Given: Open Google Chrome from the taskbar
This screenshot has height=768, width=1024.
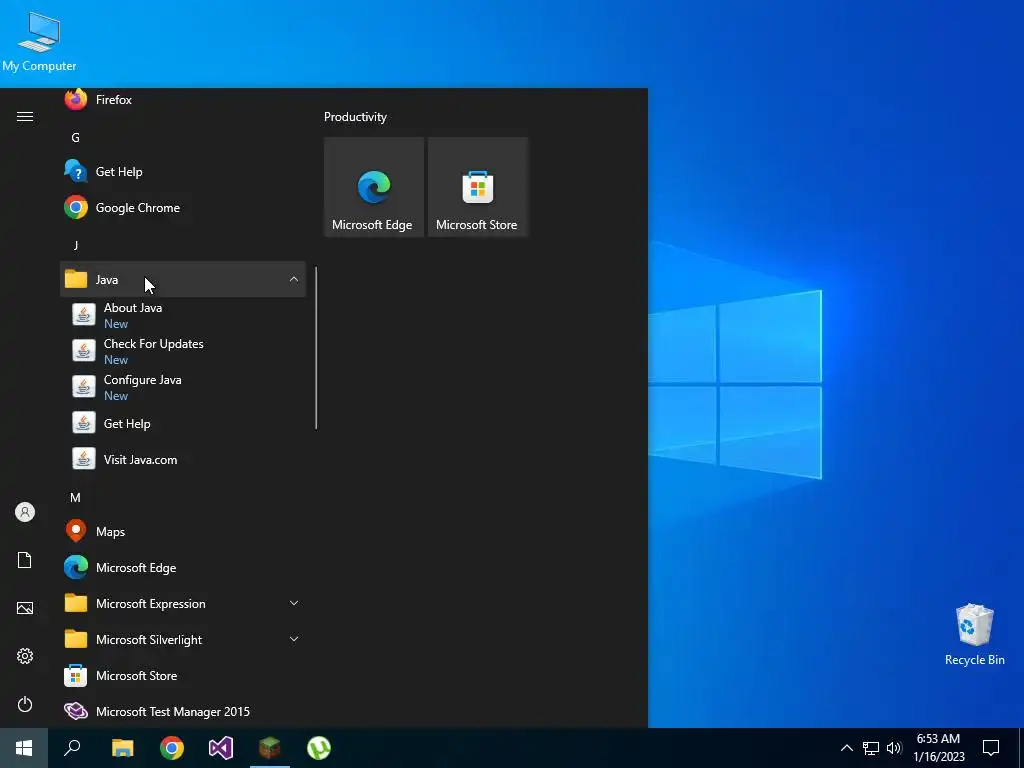Looking at the screenshot, I should point(172,748).
